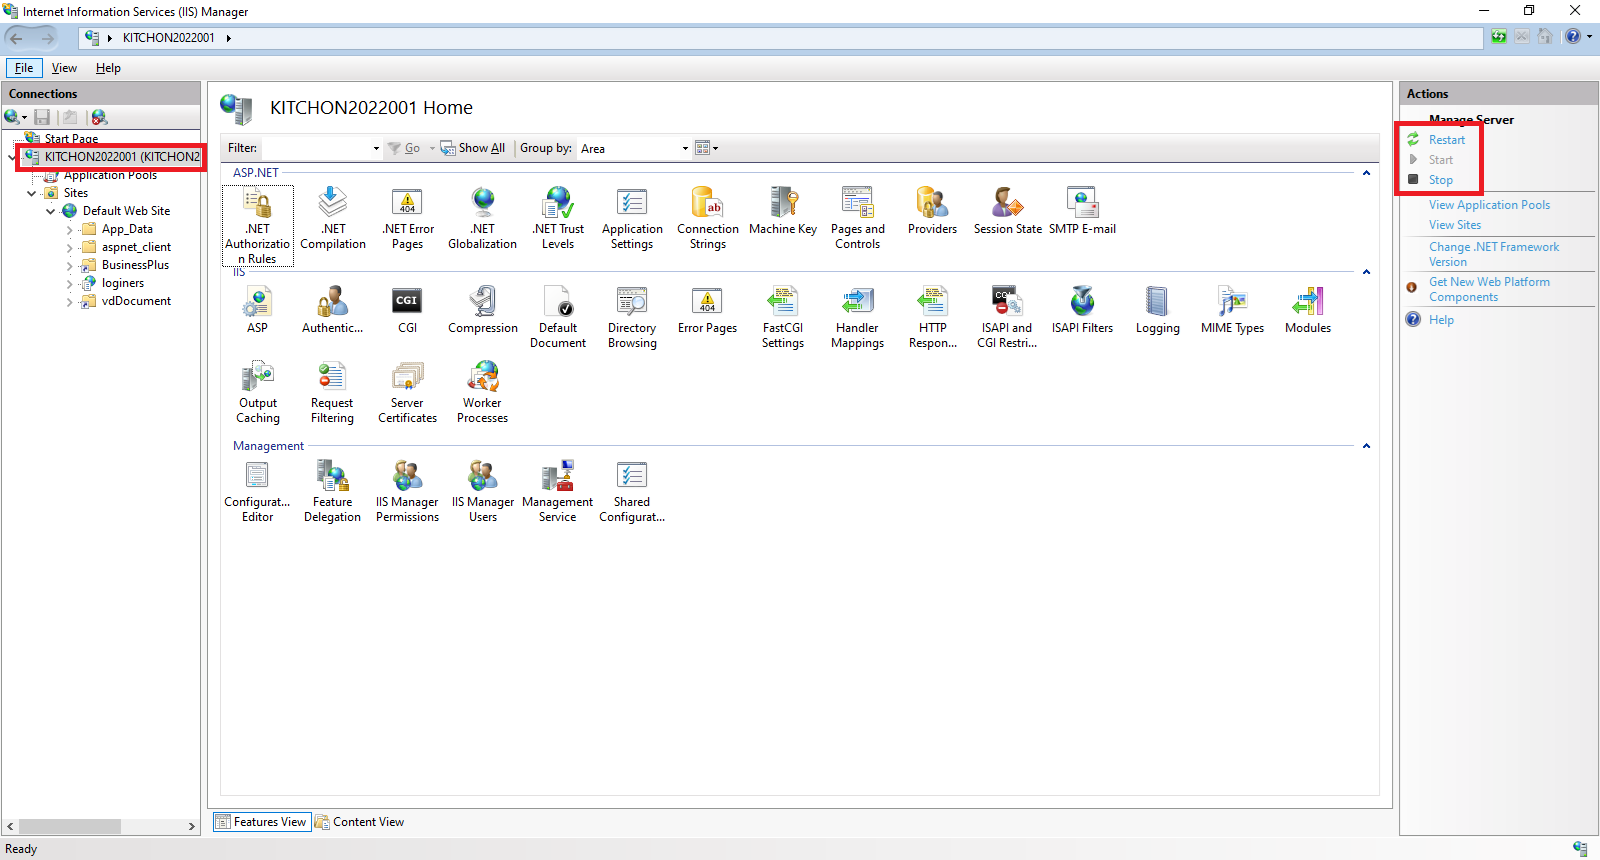Screen dimensions: 1600x860
Task: Open Shared Configuration feature
Action: (x=632, y=491)
